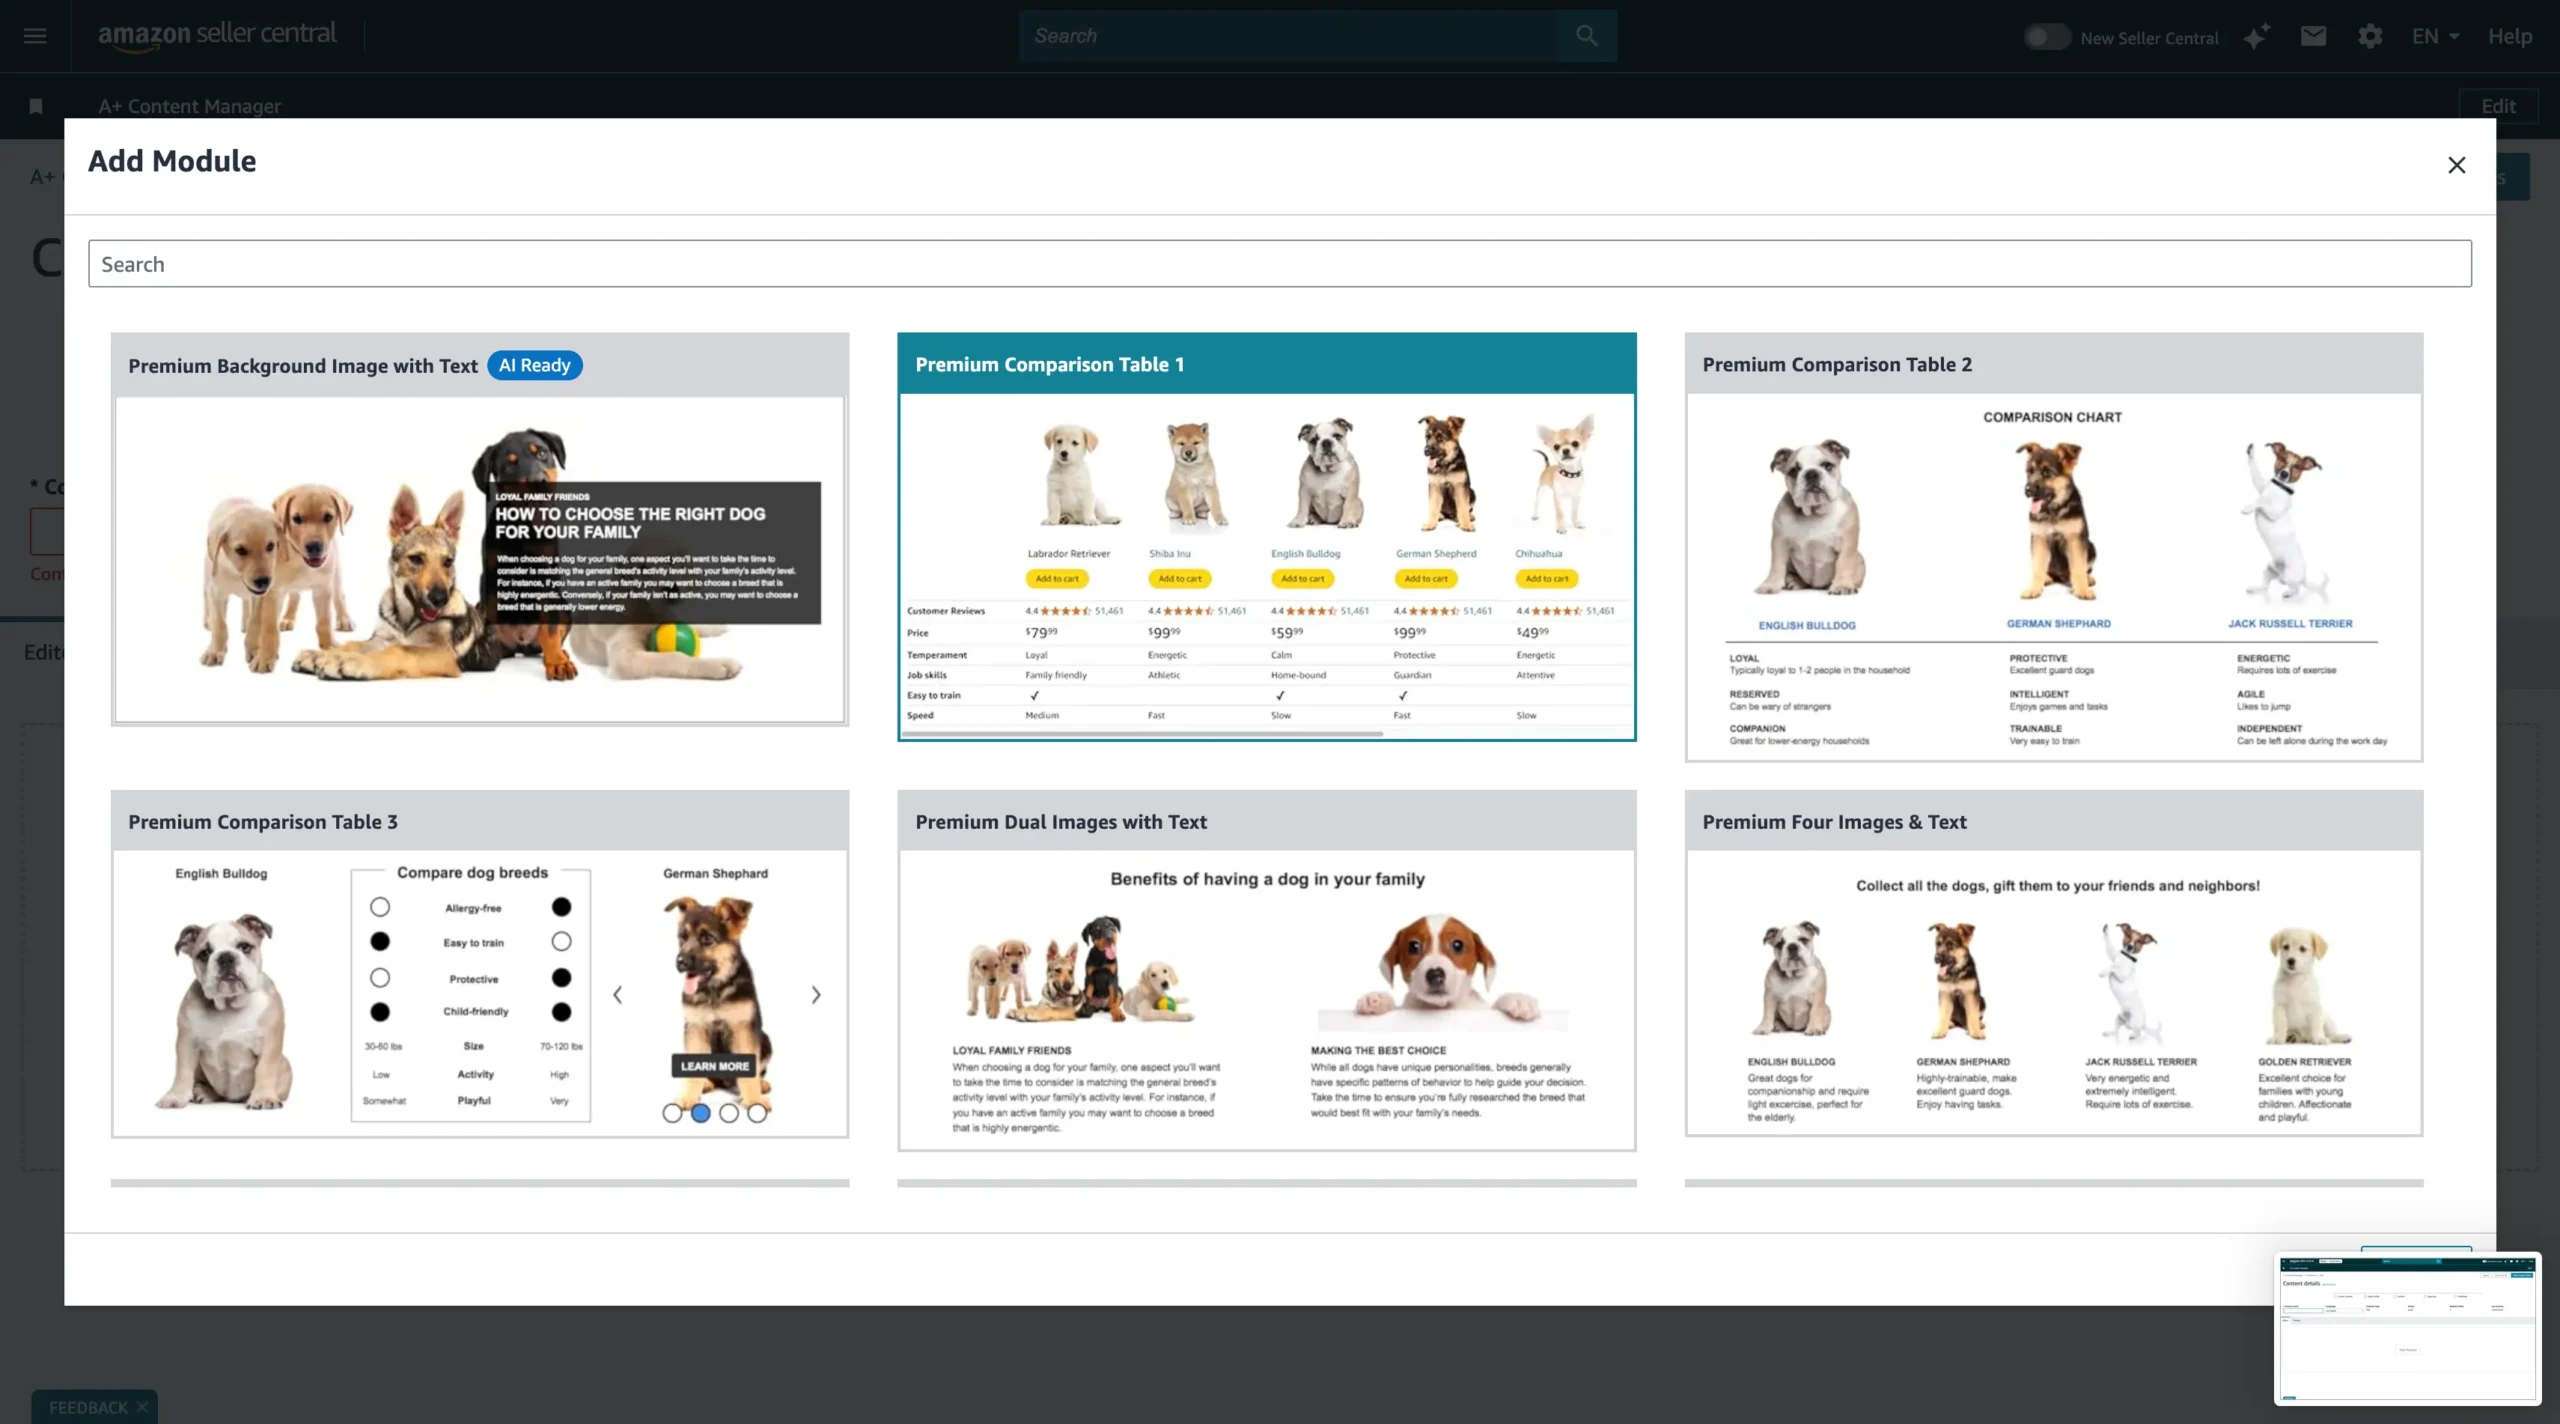Open the mail messages icon
The height and width of the screenshot is (1424, 2560).
[2313, 37]
